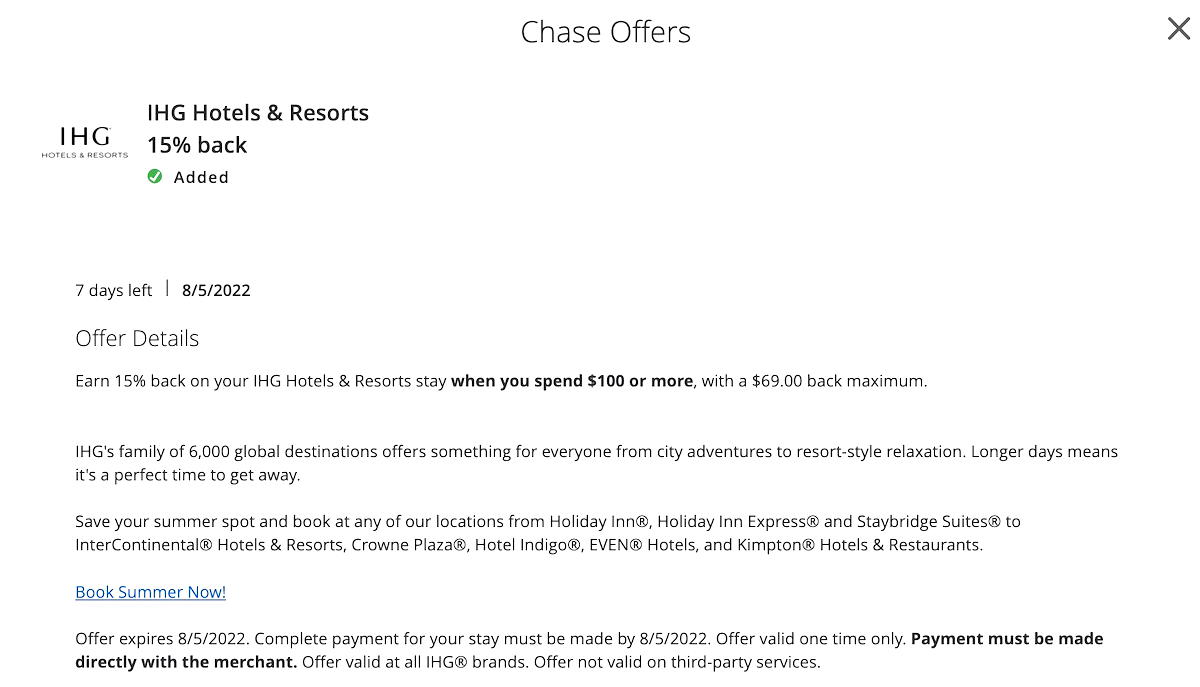Select the 8/5/2022 expiration date
This screenshot has height=687, width=1200.
pos(216,290)
